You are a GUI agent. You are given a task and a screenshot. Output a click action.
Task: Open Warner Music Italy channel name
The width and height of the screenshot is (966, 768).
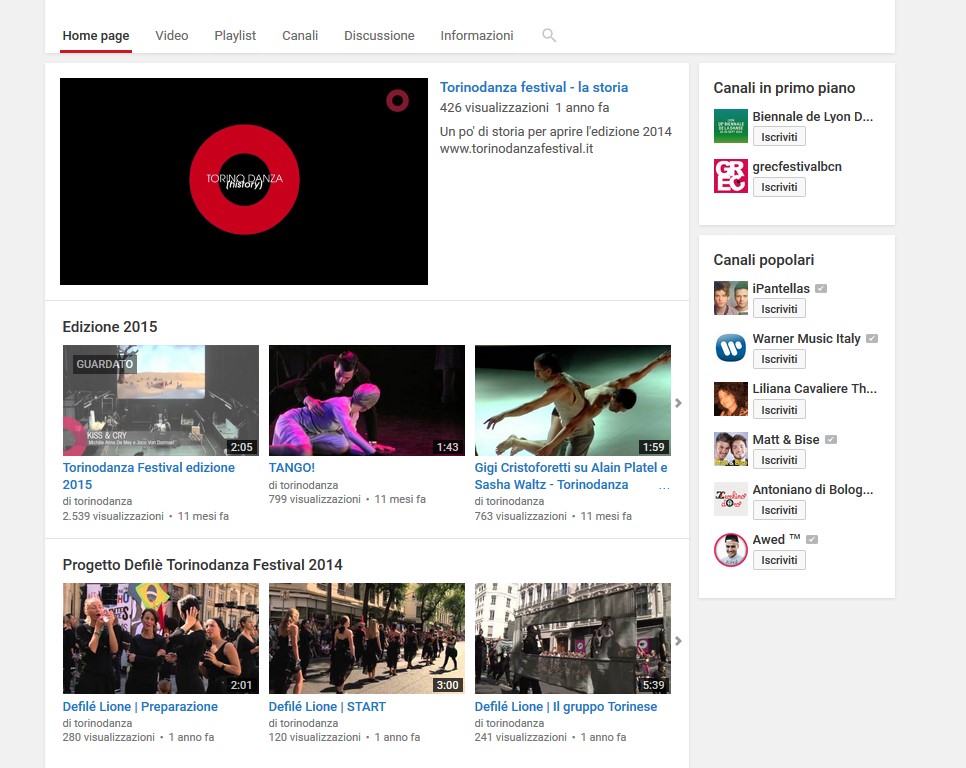click(x=806, y=339)
